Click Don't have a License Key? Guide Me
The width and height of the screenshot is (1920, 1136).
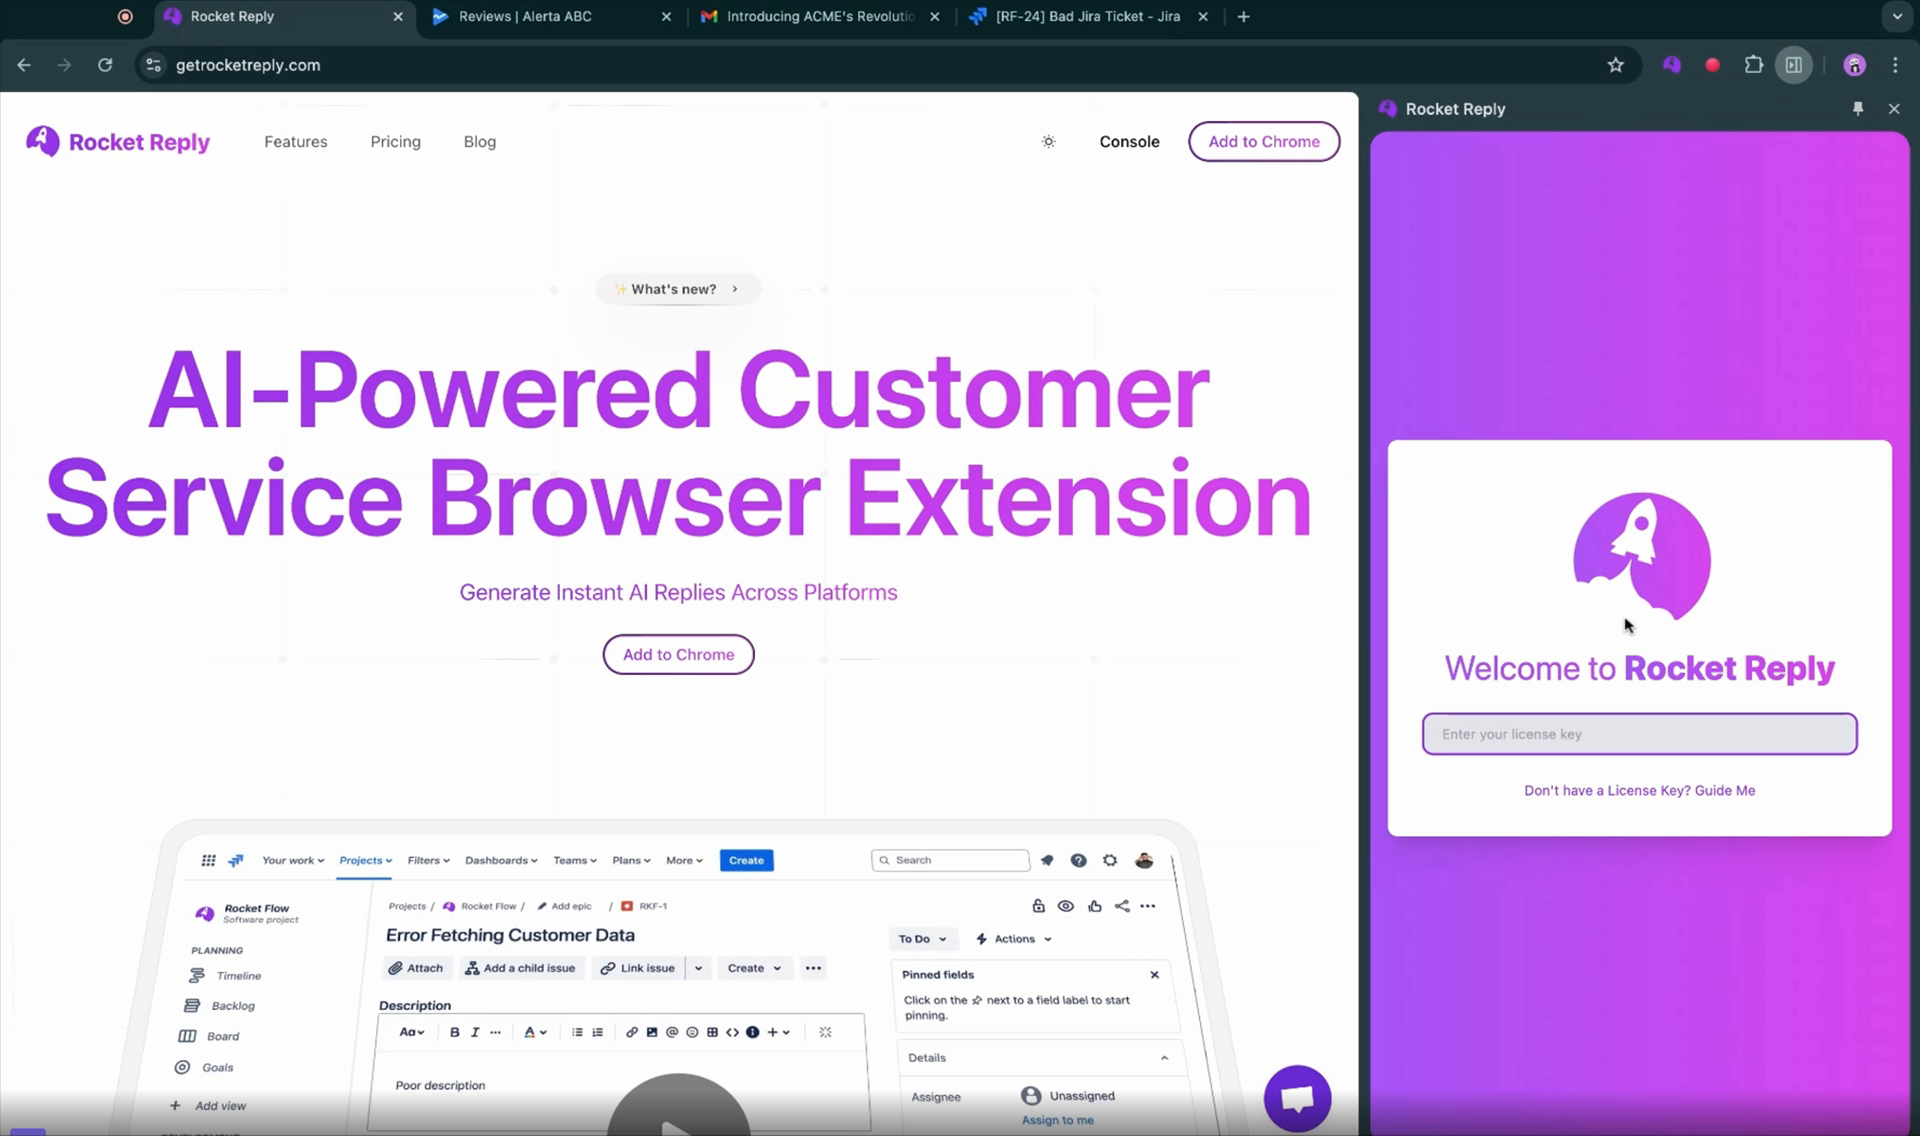tap(1639, 790)
